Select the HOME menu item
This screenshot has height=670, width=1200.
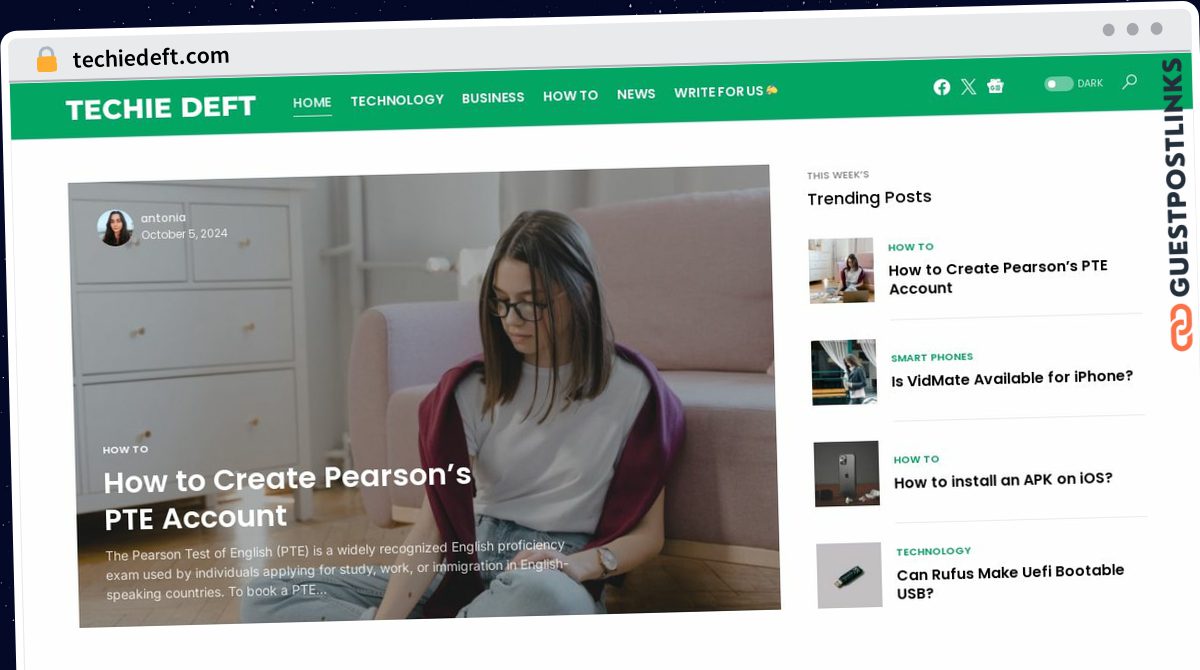point(312,102)
